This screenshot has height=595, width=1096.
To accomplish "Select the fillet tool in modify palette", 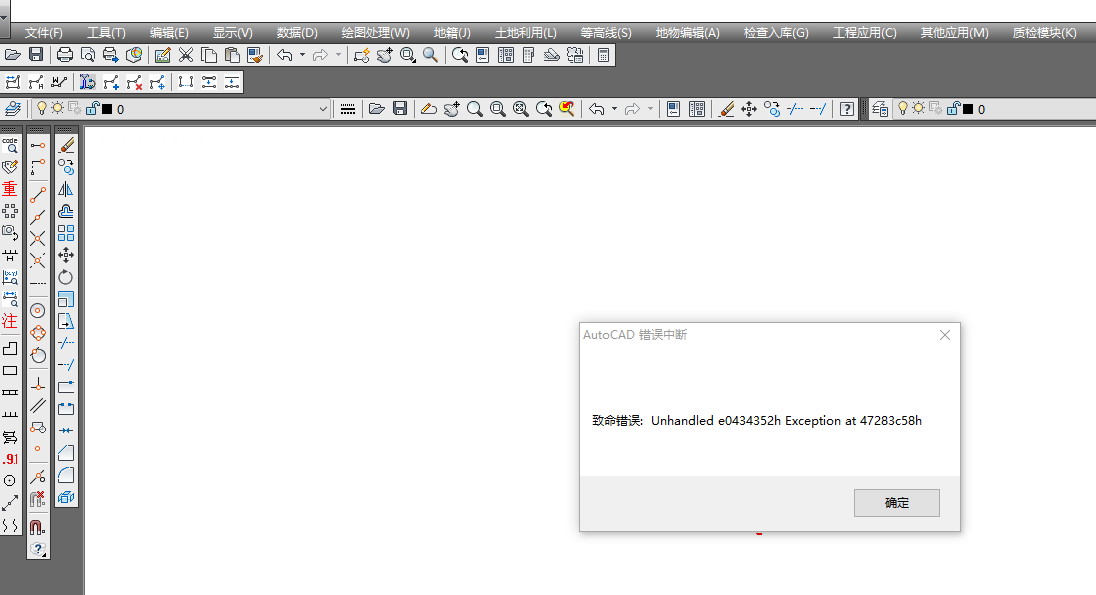I will click(x=66, y=475).
